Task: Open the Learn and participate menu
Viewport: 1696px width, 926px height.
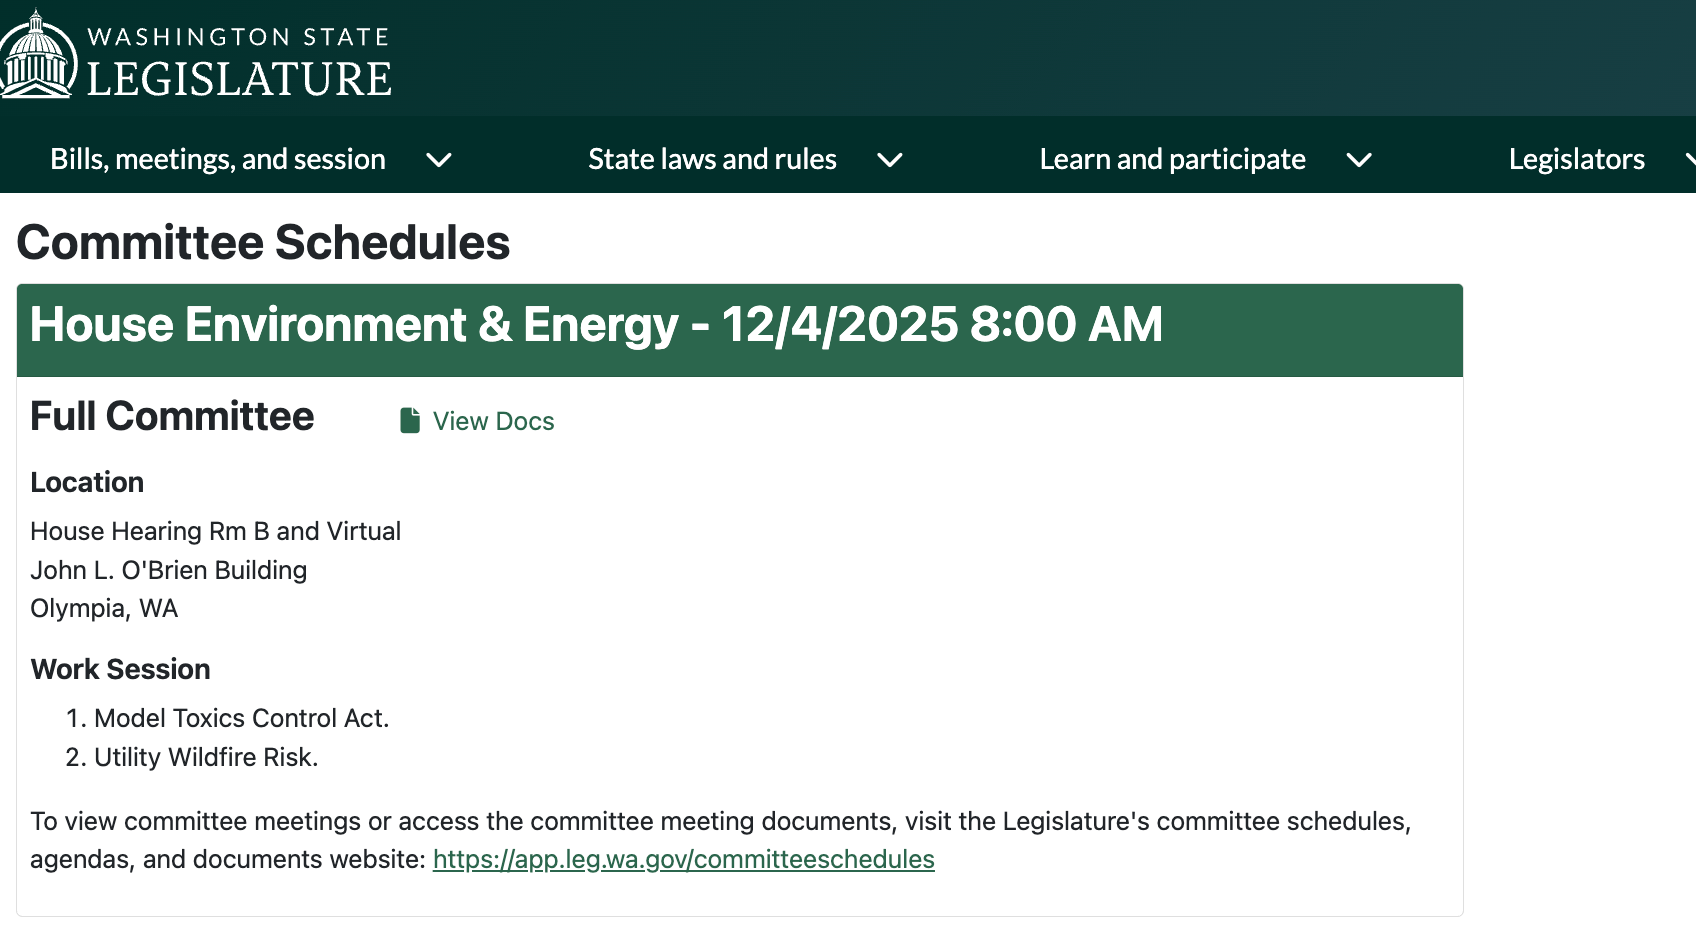Action: click(1172, 159)
